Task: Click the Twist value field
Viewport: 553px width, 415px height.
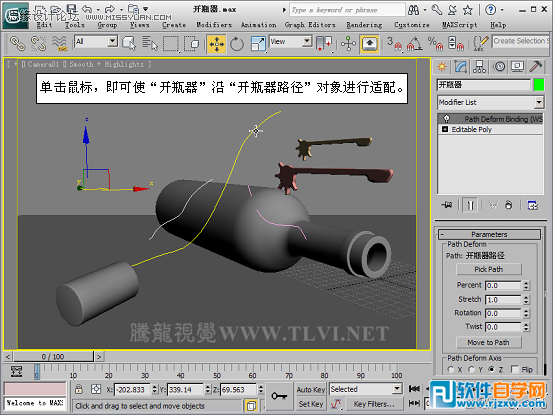Action: (503, 327)
